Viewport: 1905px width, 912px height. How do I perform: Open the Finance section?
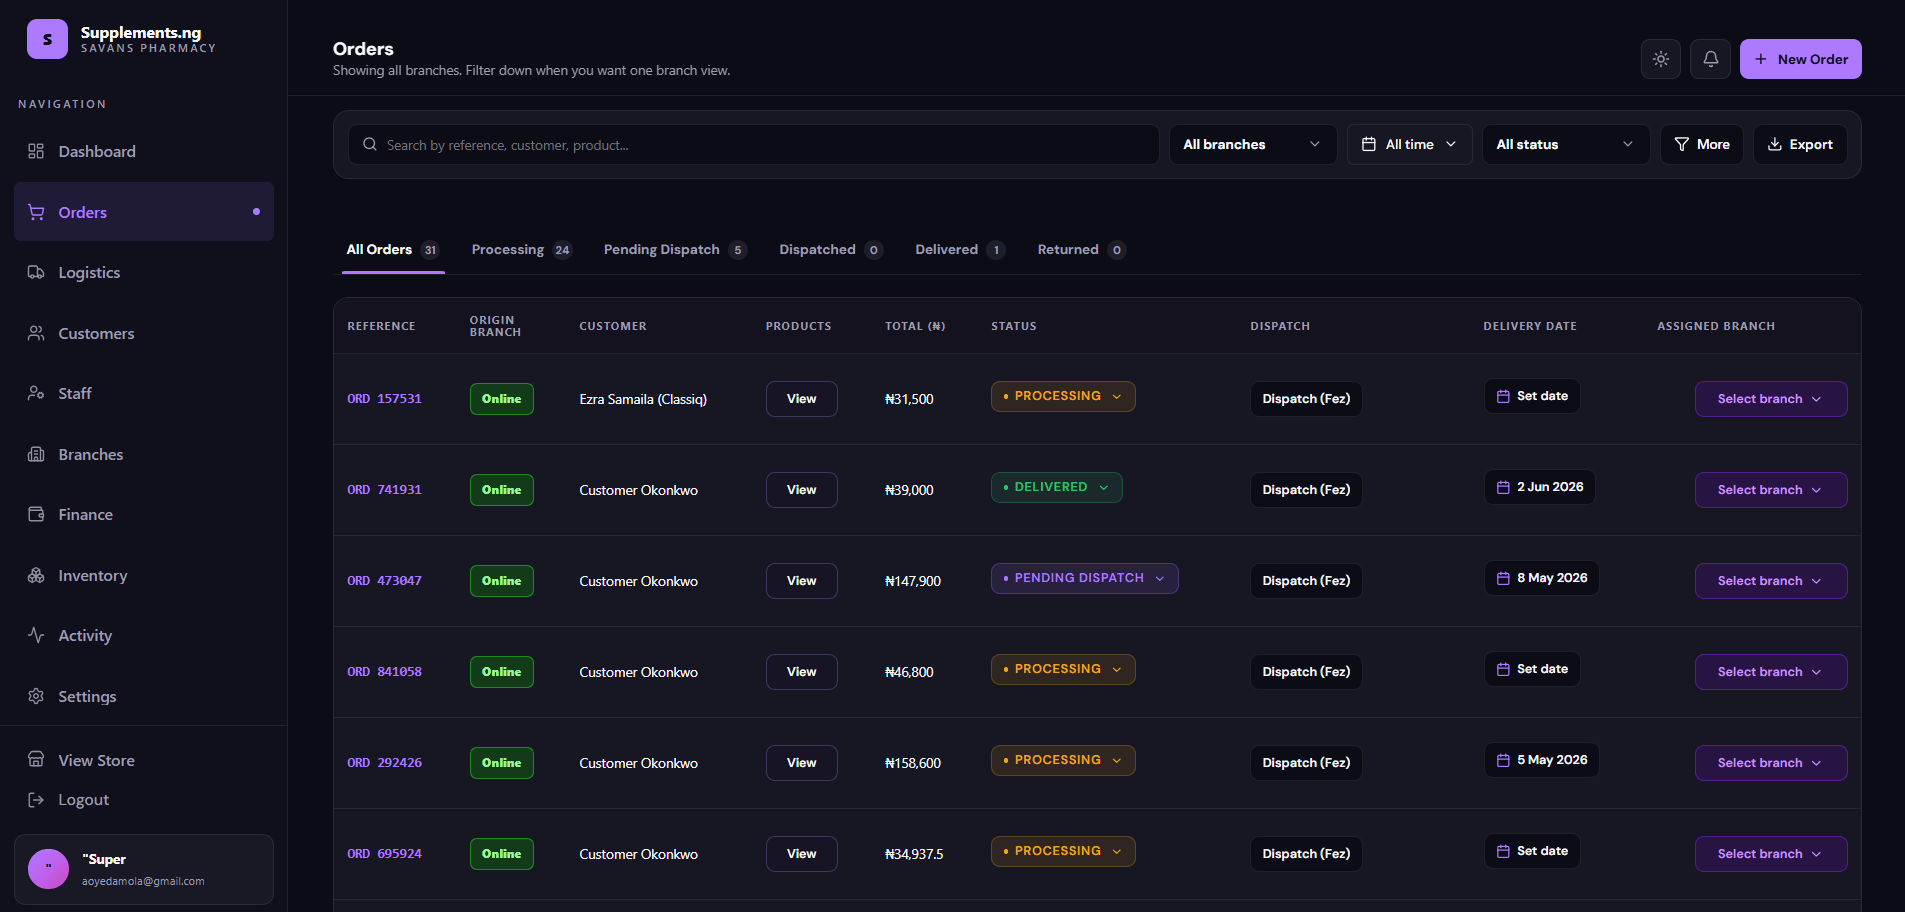tap(85, 514)
